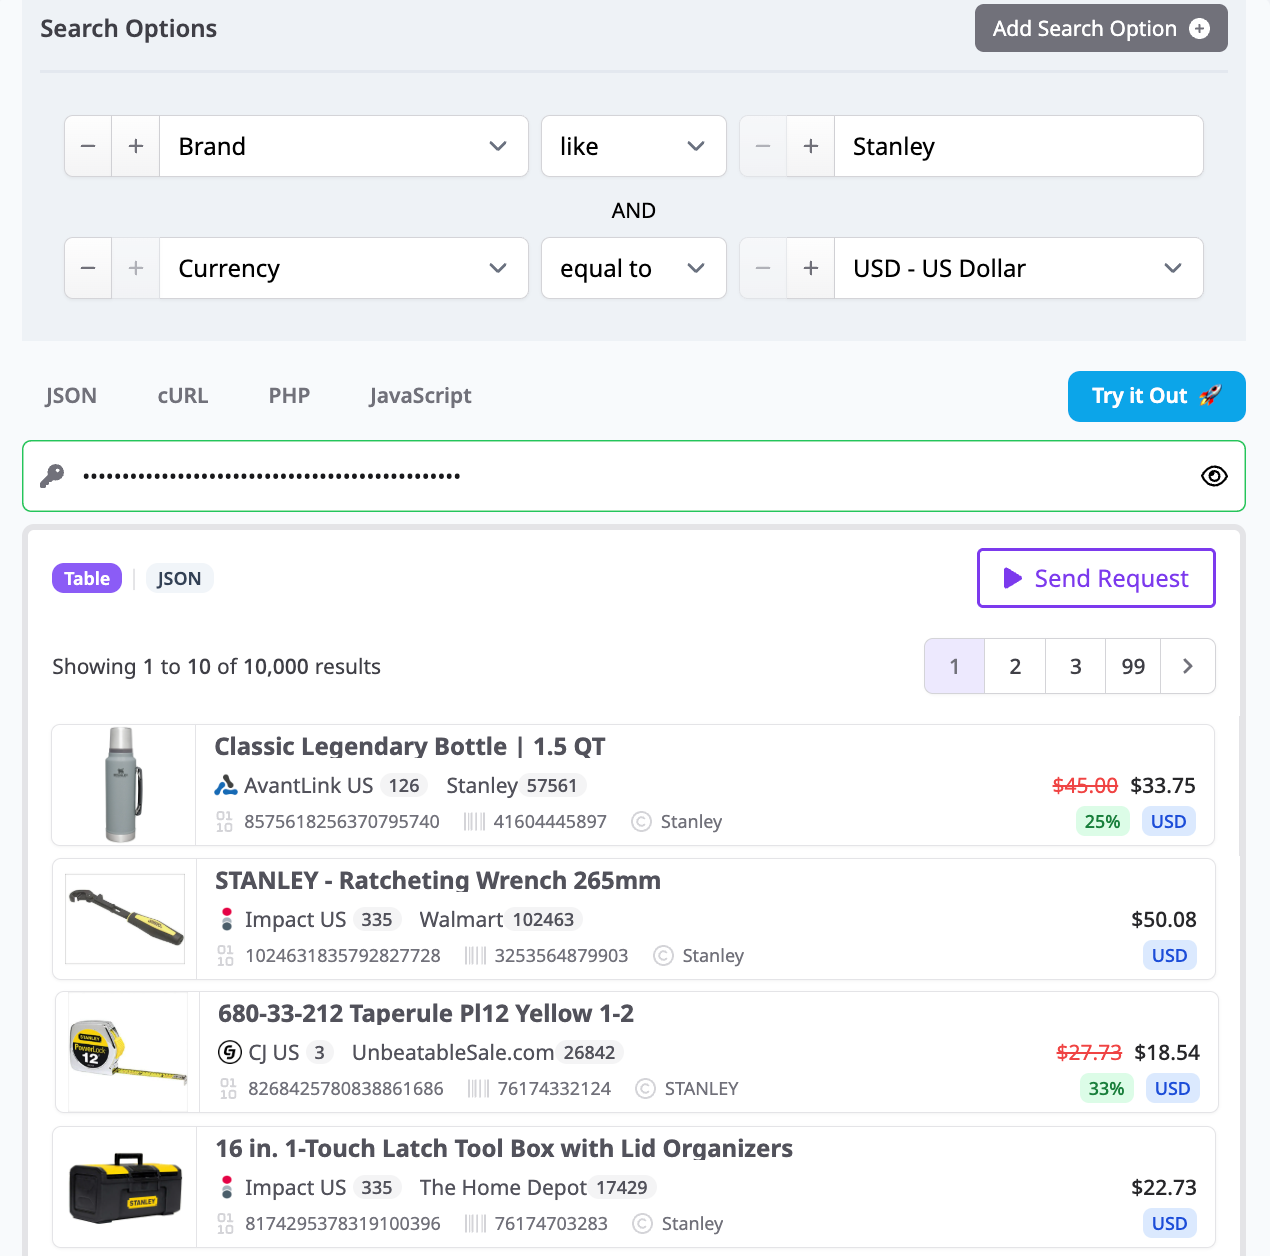Go to results page 1
Screen dimensions: 1270x1256
[x=954, y=666]
